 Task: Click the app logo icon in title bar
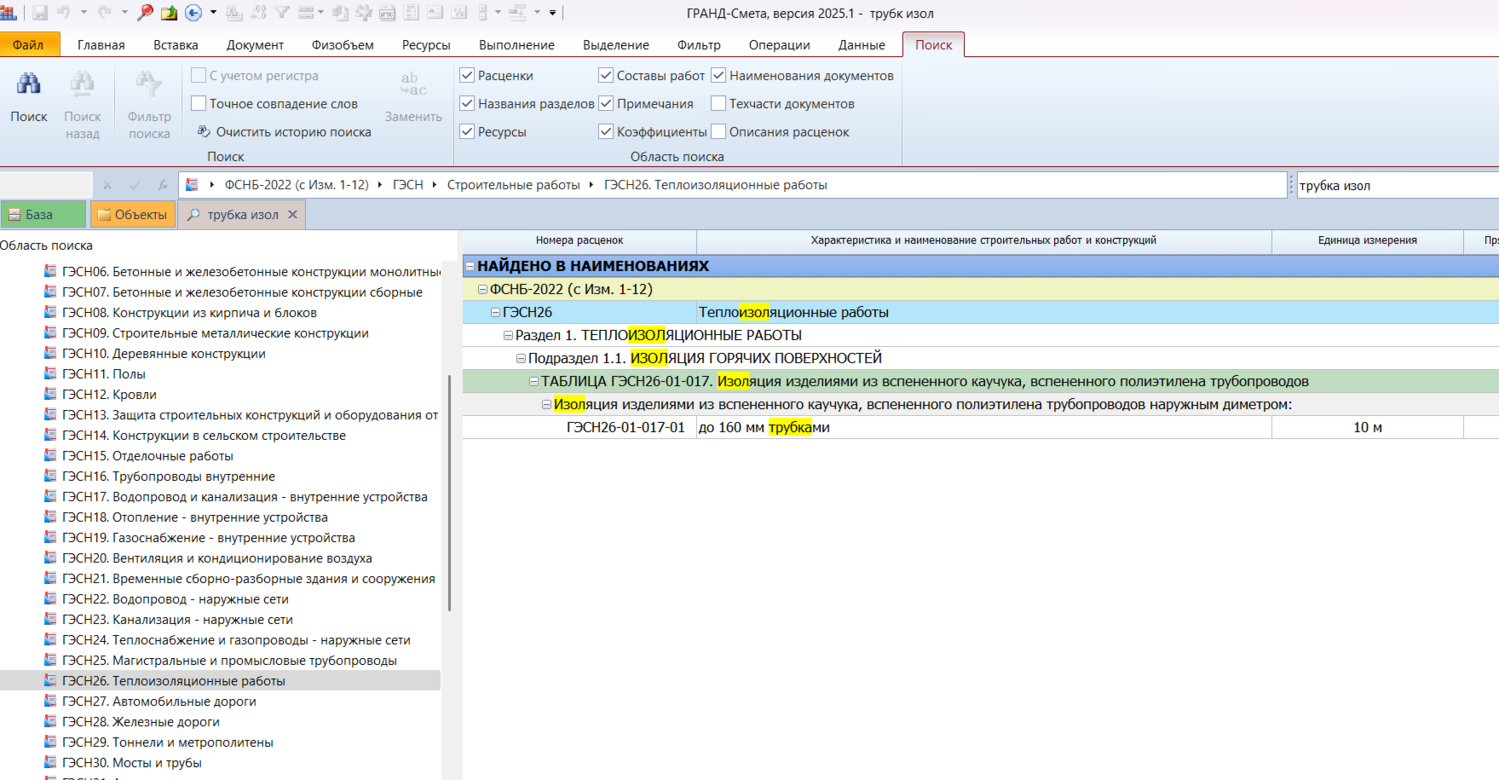click(x=9, y=13)
